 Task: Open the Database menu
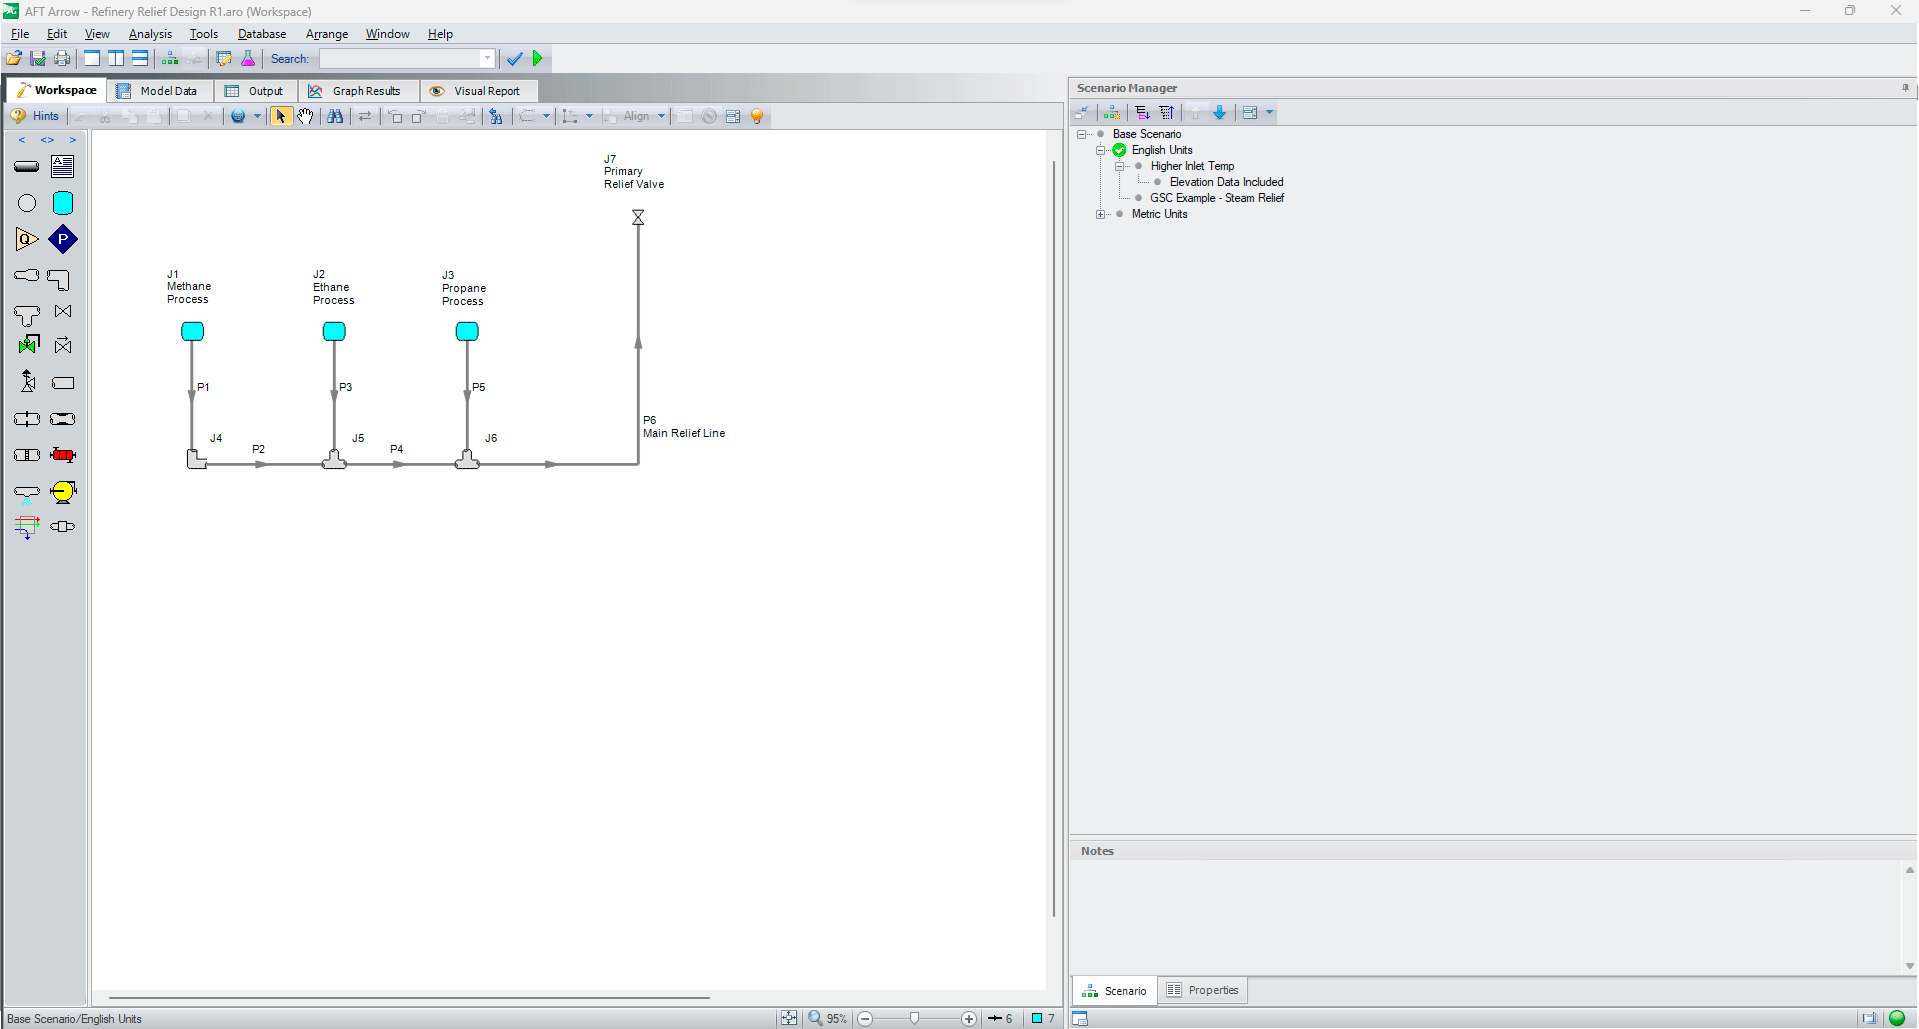[262, 34]
